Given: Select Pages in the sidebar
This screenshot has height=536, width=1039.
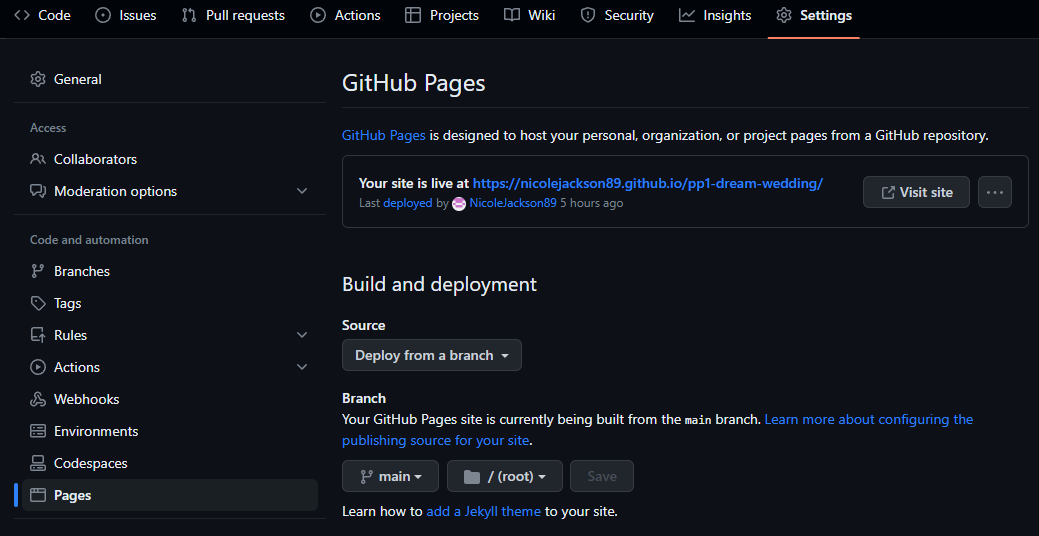Looking at the screenshot, I should coord(170,495).
